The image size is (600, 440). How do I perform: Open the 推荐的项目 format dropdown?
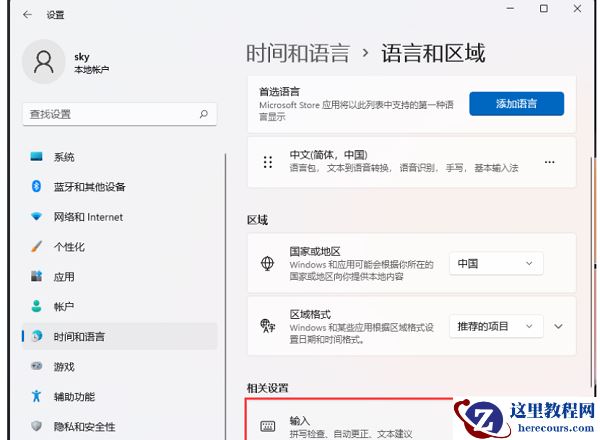click(x=496, y=326)
